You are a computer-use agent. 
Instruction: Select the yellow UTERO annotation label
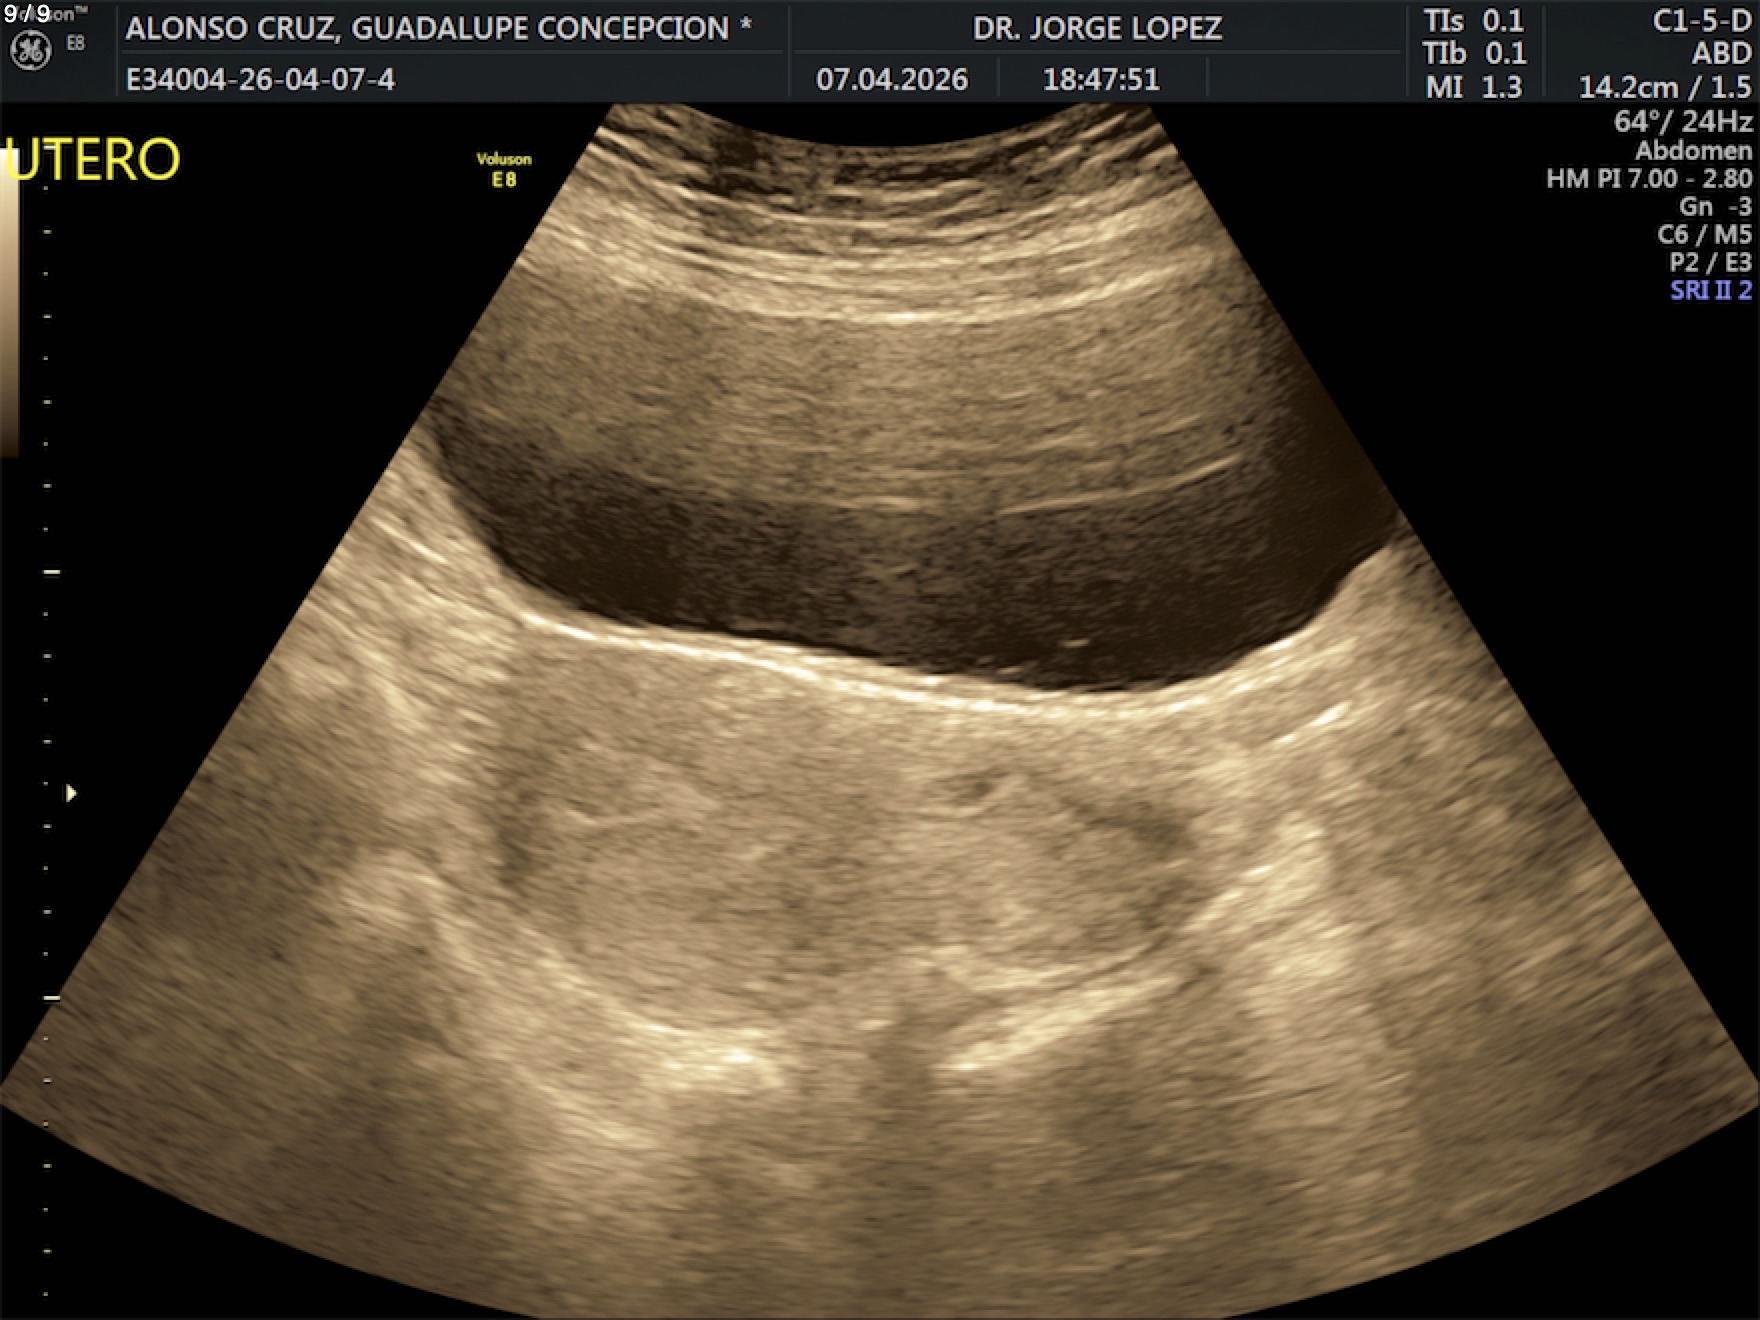[x=93, y=160]
